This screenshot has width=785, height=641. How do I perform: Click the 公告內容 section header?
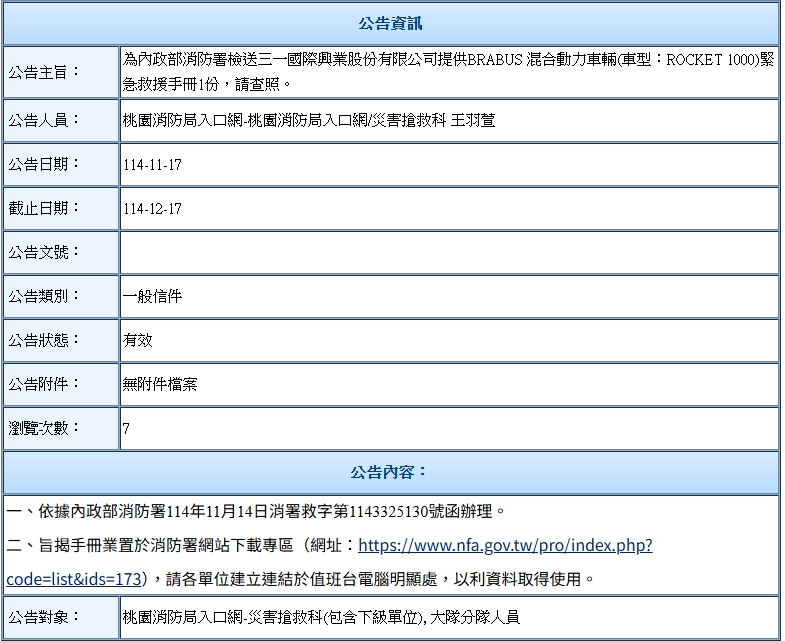coord(391,472)
